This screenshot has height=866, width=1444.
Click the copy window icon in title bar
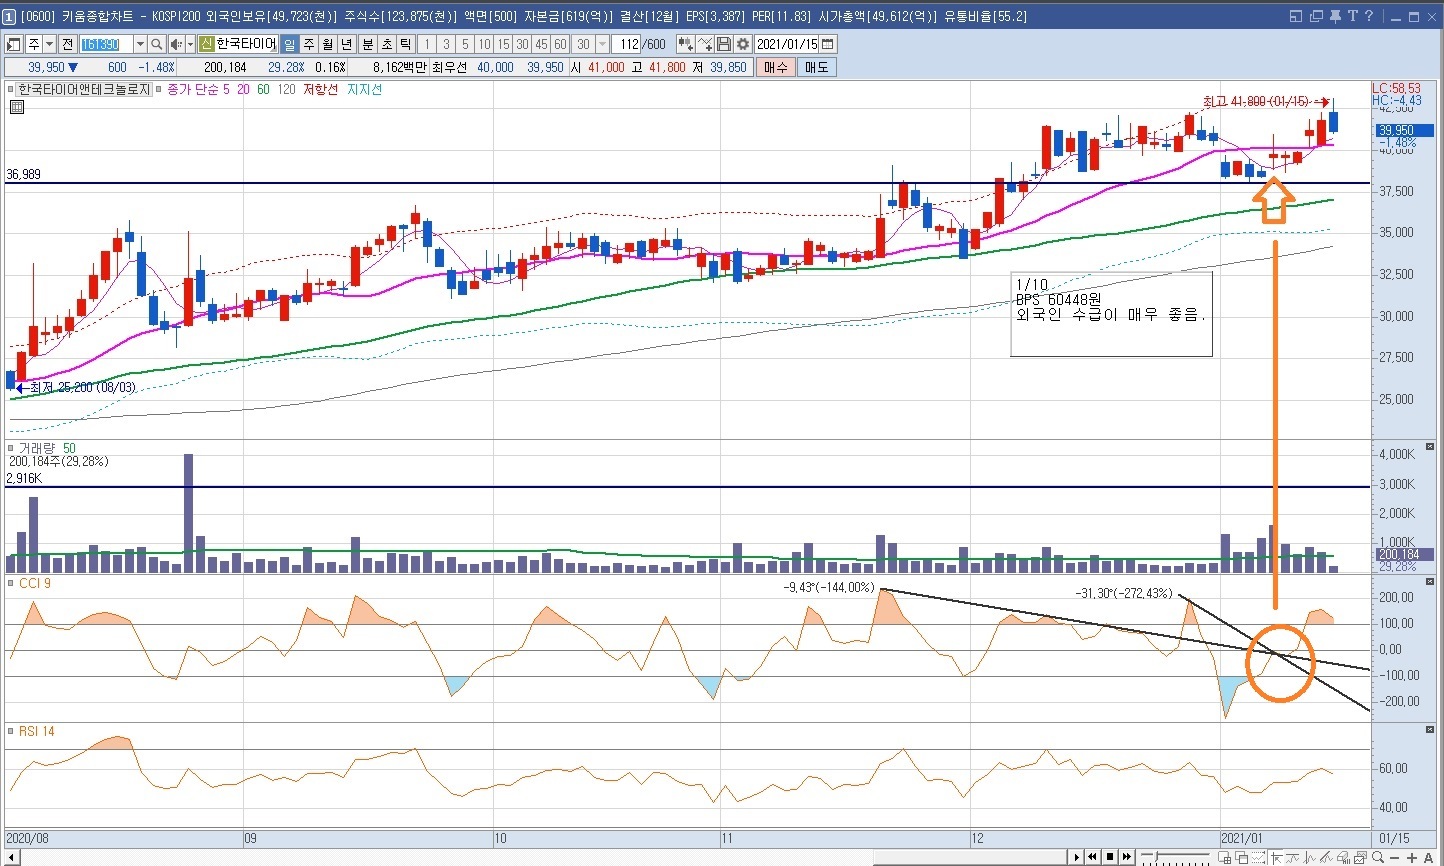1316,16
